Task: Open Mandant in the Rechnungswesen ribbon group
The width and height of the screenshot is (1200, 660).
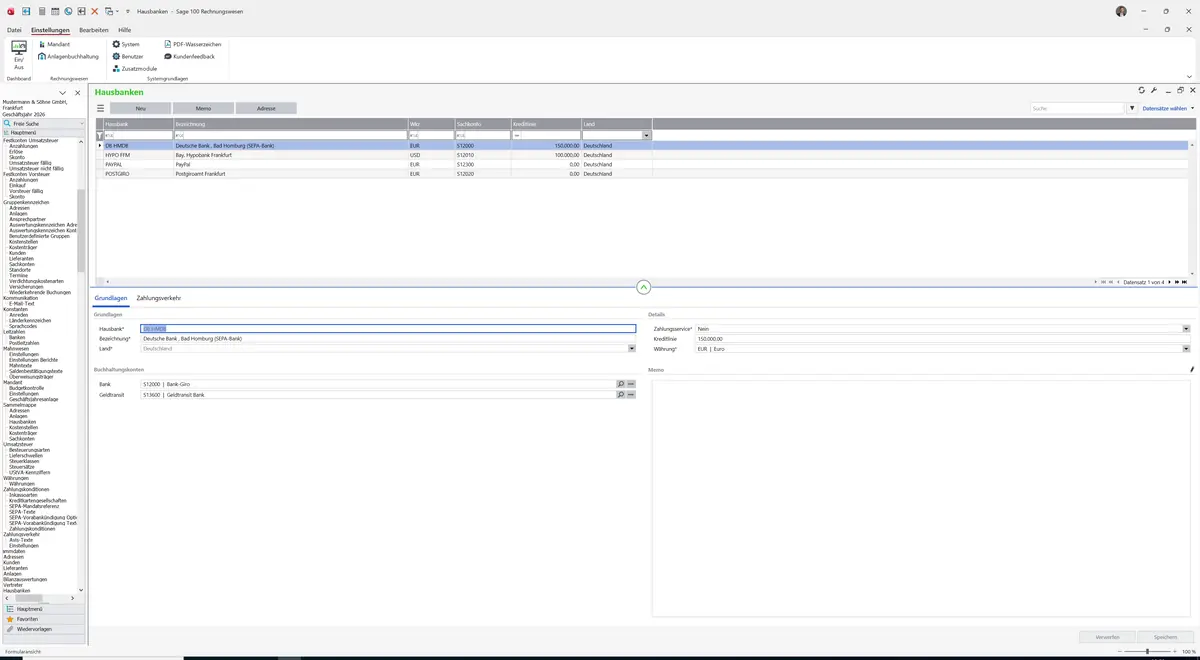Action: [55, 44]
